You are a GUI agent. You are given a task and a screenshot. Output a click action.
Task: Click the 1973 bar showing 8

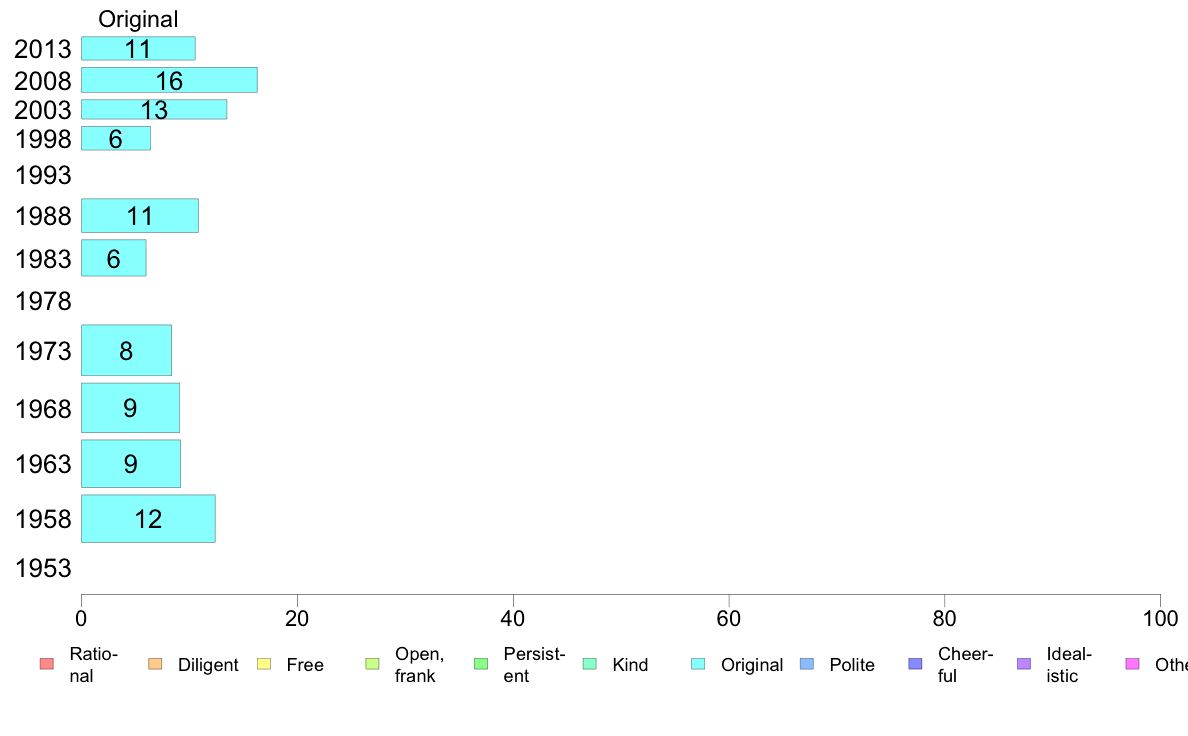(126, 350)
